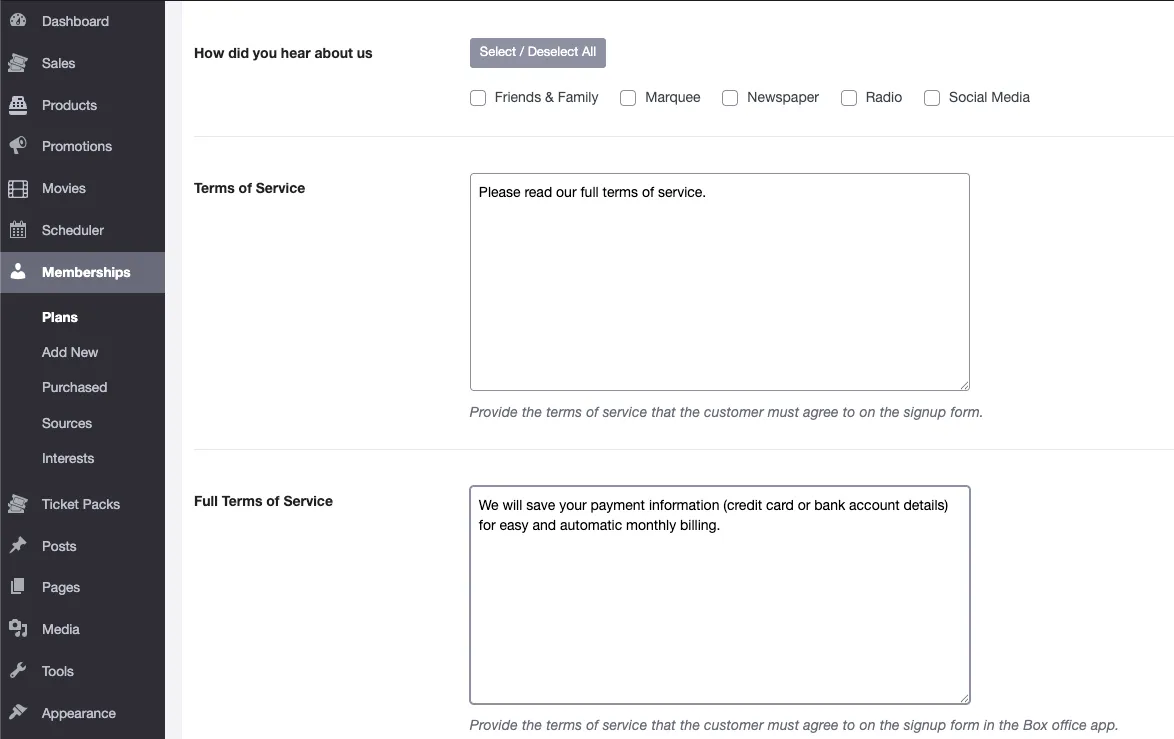Click the Sales ticket icon
The width and height of the screenshot is (1174, 739).
click(x=18, y=63)
